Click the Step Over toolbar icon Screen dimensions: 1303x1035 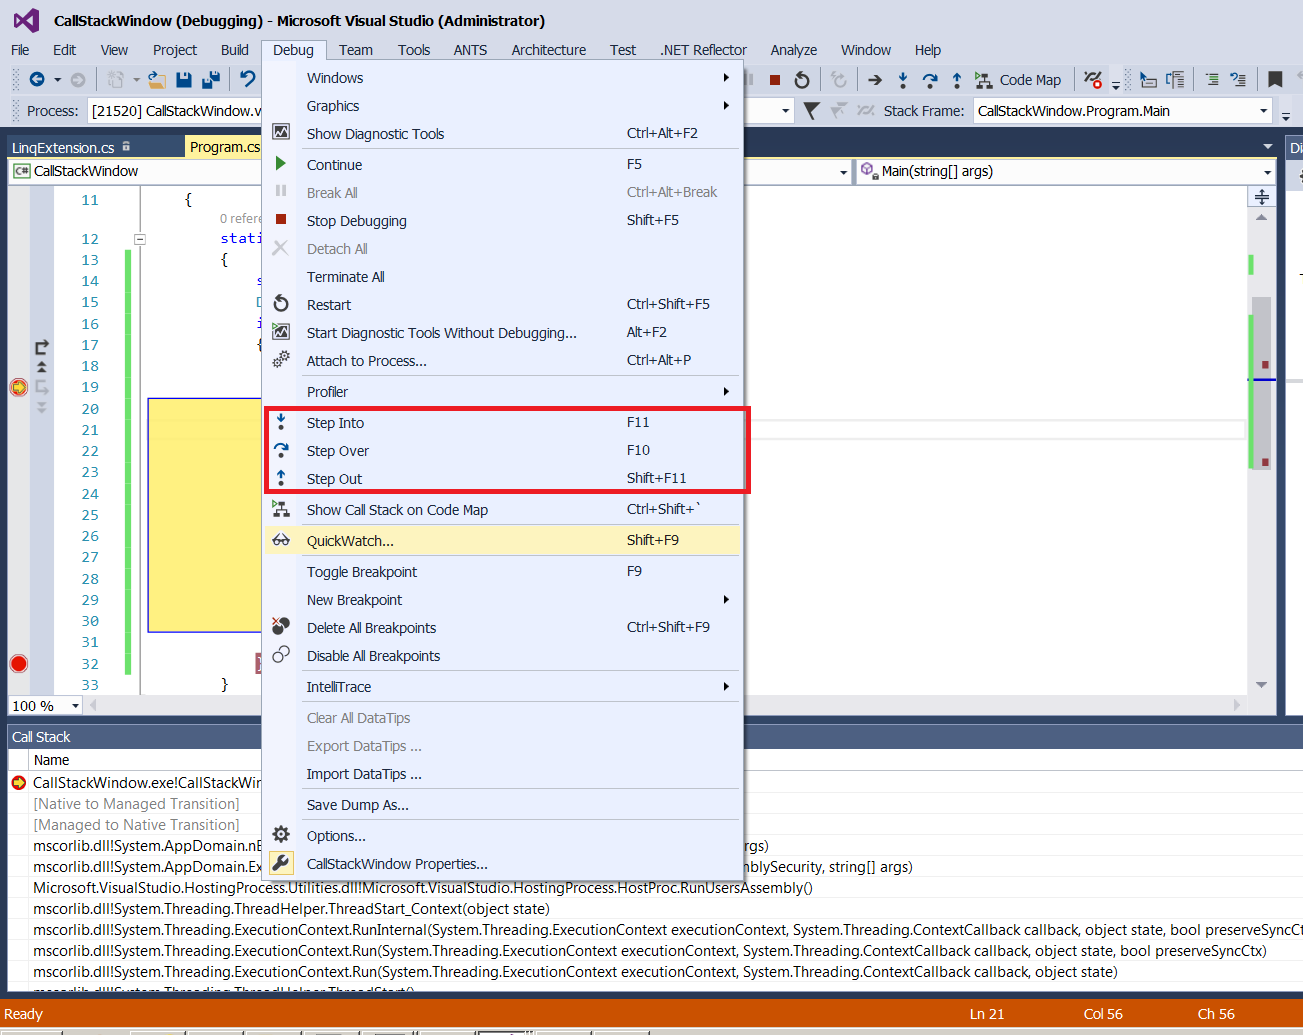pyautogui.click(x=930, y=80)
